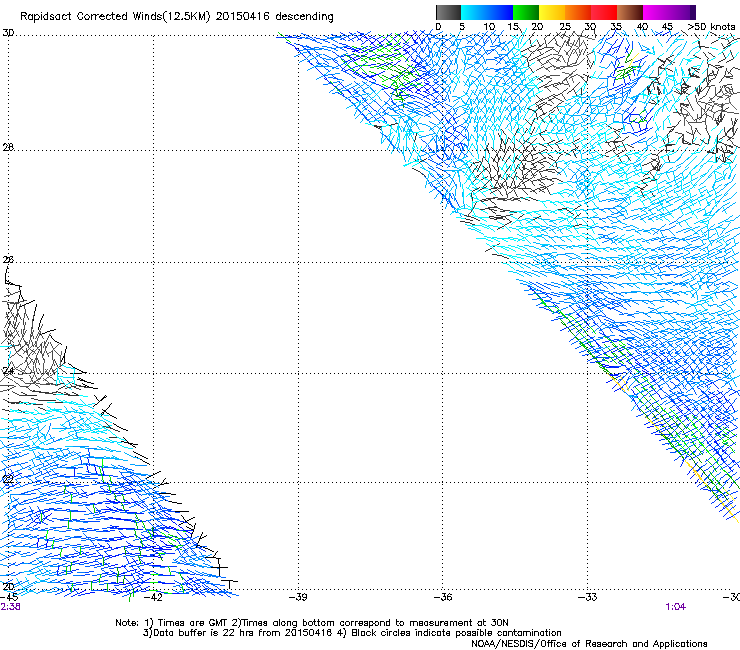
Task: Click the '>50 knots' legend label
Action: pyautogui.click(x=711, y=27)
